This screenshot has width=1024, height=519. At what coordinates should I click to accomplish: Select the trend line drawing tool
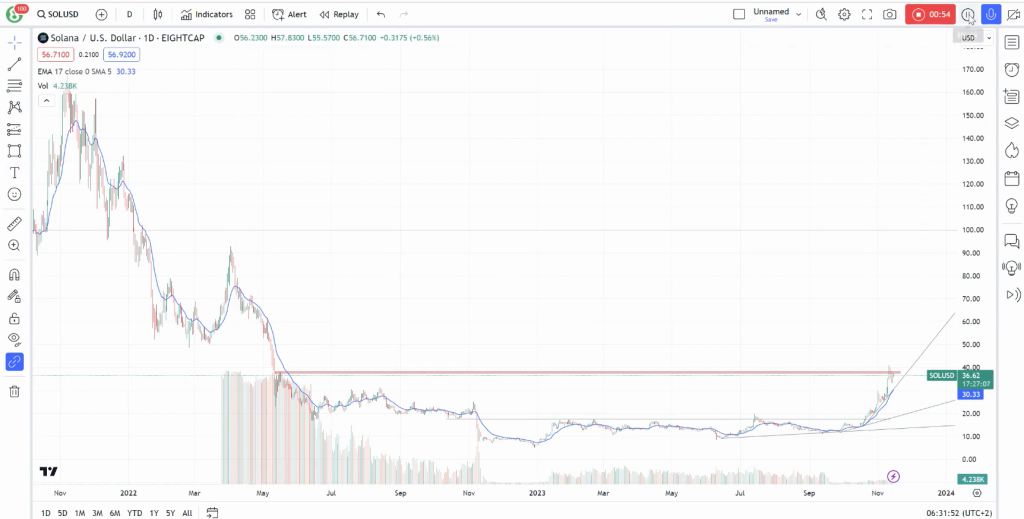click(x=14, y=64)
